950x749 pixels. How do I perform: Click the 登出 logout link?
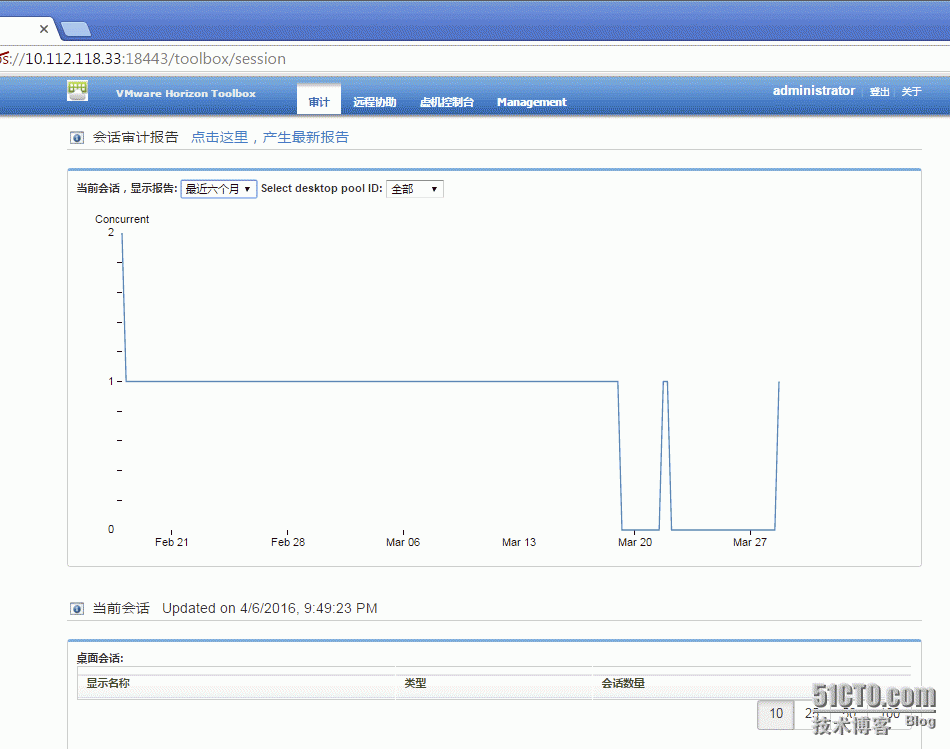click(879, 92)
